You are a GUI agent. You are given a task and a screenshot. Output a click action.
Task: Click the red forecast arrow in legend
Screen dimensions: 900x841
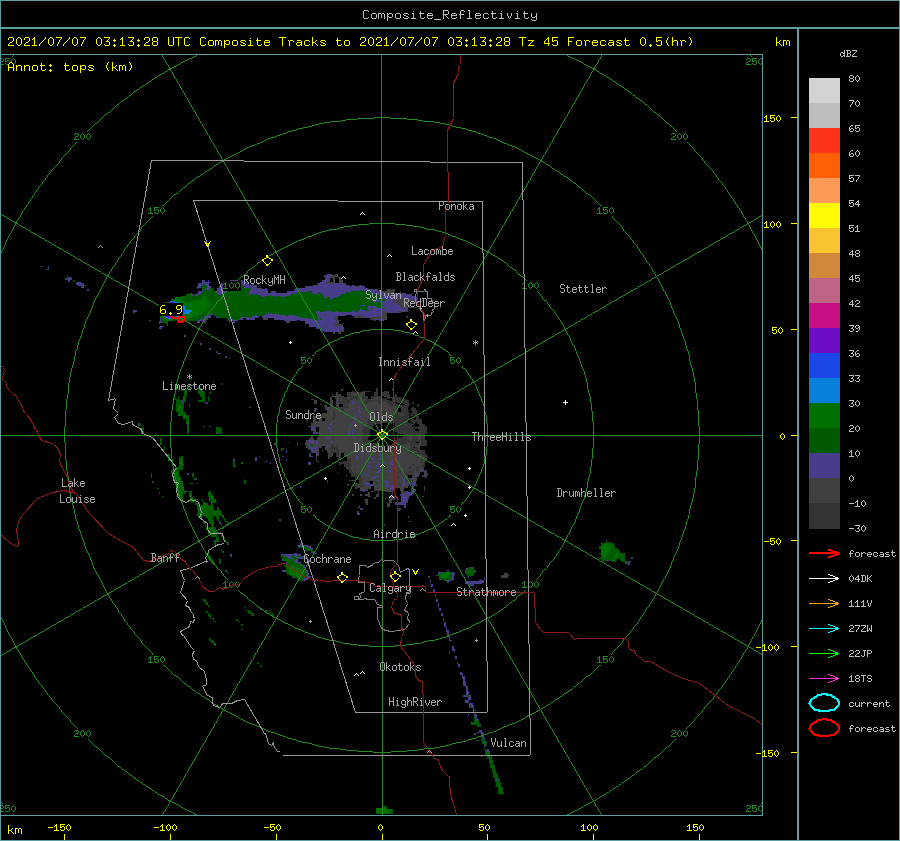(x=824, y=553)
